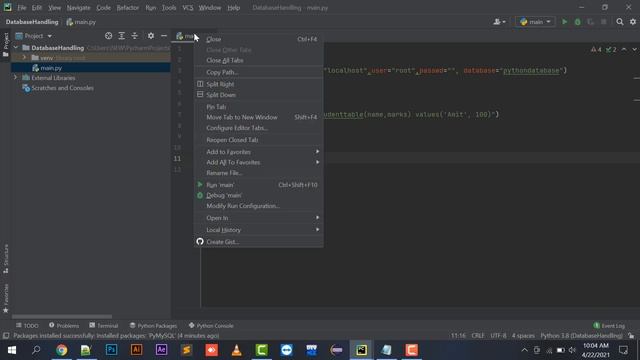Click the warnings count indicator in editor

tap(596, 49)
